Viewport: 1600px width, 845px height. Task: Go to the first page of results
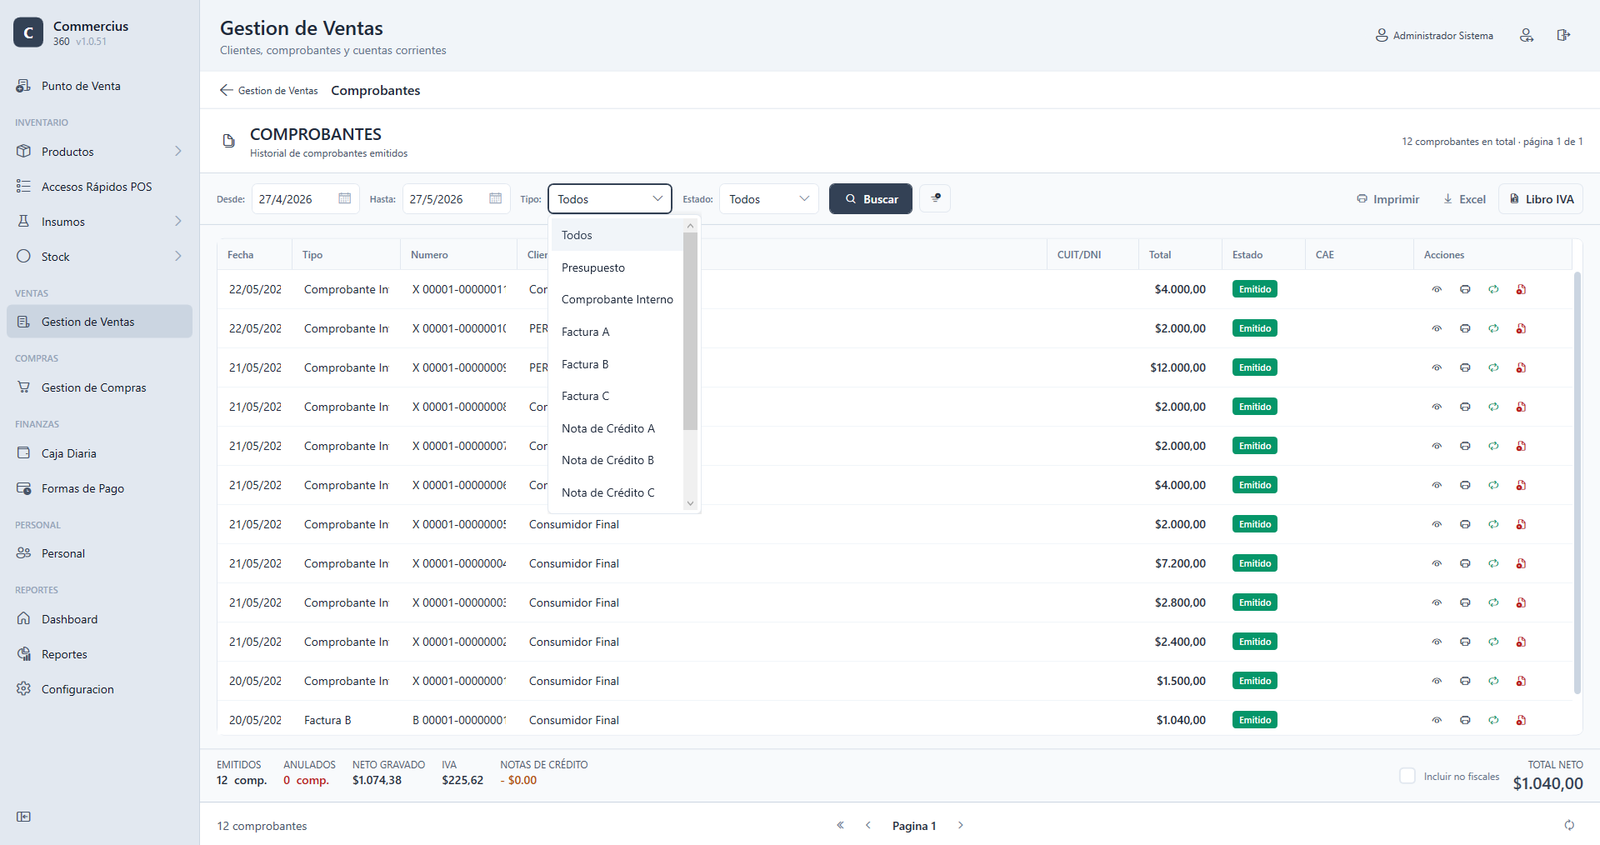840,825
